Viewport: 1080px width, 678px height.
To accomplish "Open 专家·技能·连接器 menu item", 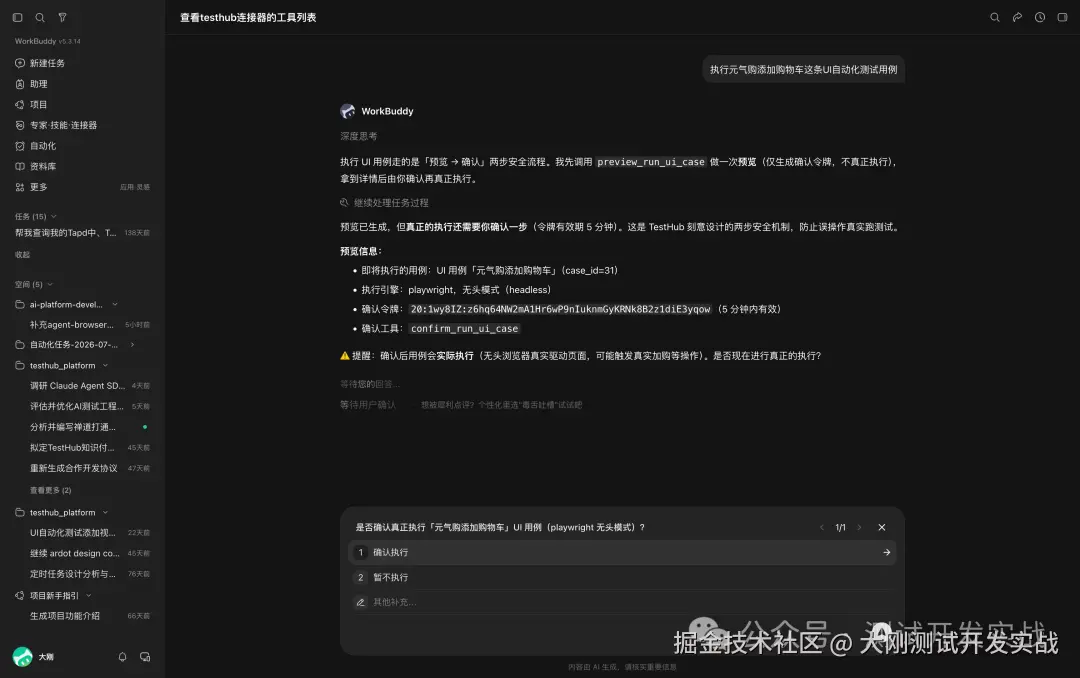I will point(63,125).
